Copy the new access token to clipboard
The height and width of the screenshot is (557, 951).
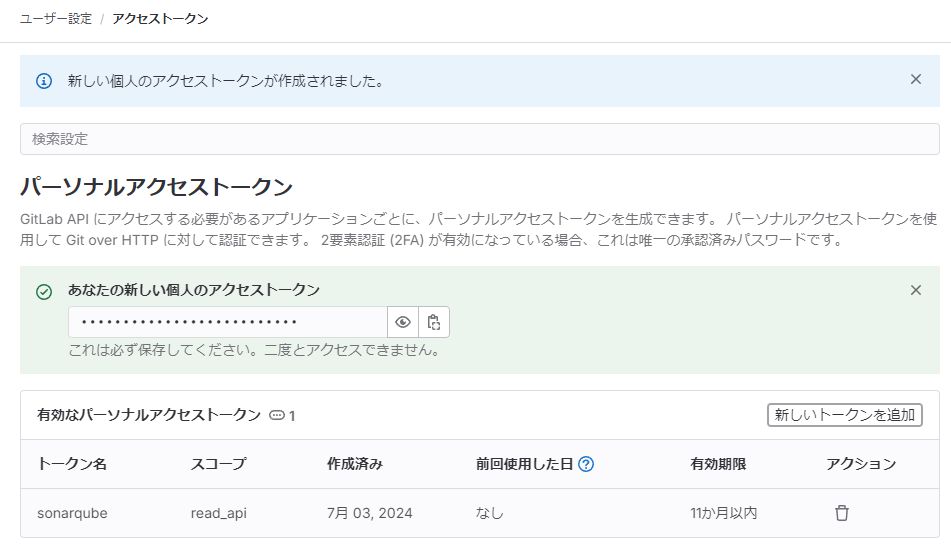click(434, 322)
